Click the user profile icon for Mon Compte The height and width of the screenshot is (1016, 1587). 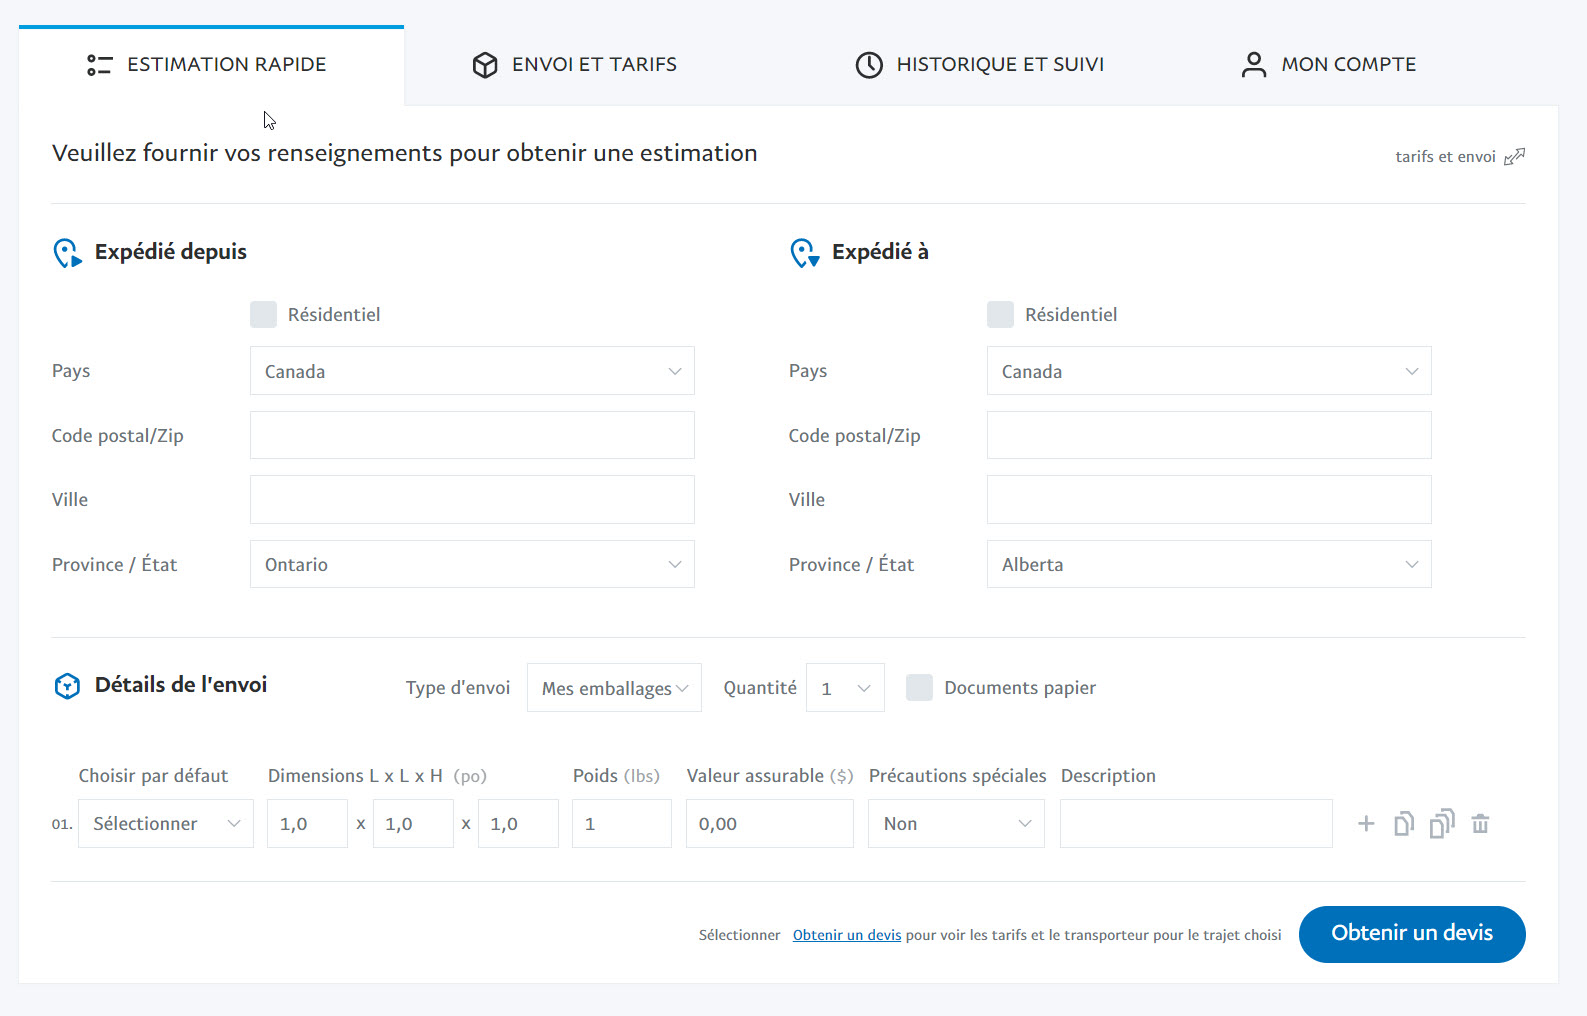tap(1254, 65)
